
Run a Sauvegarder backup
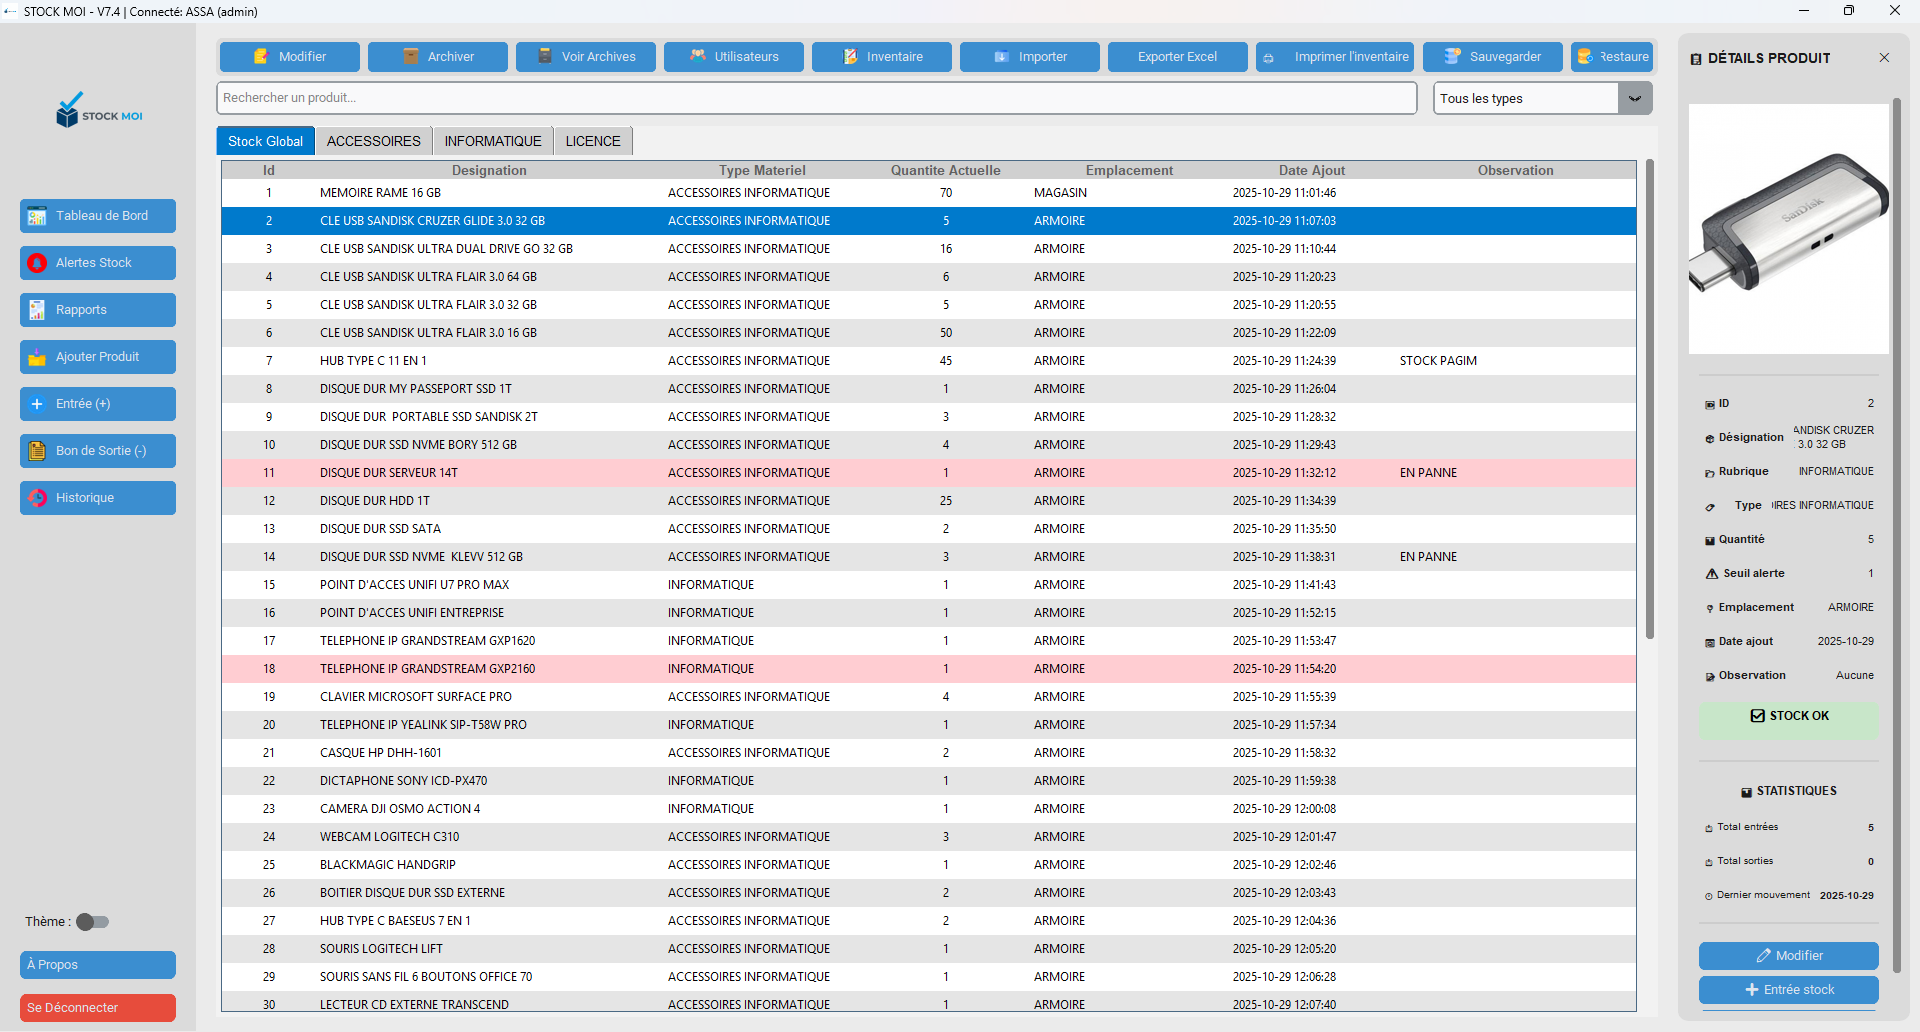(x=1492, y=57)
